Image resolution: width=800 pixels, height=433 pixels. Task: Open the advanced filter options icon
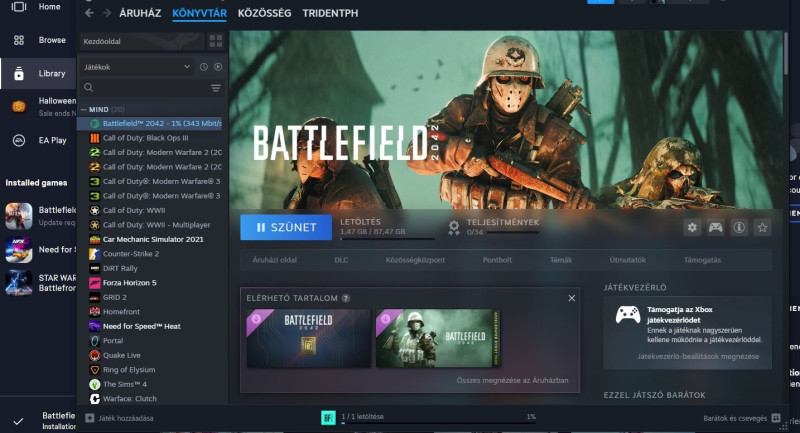216,88
